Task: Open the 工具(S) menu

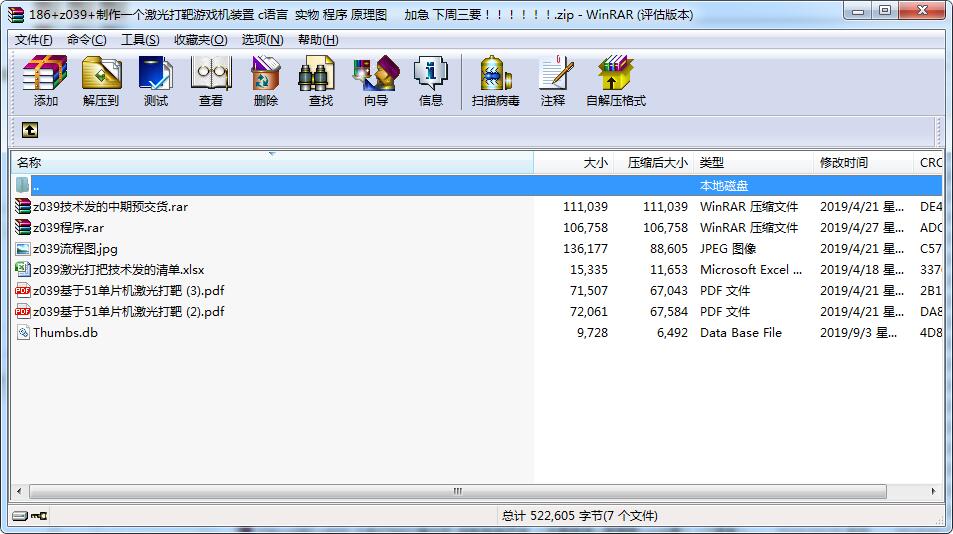Action: point(140,39)
